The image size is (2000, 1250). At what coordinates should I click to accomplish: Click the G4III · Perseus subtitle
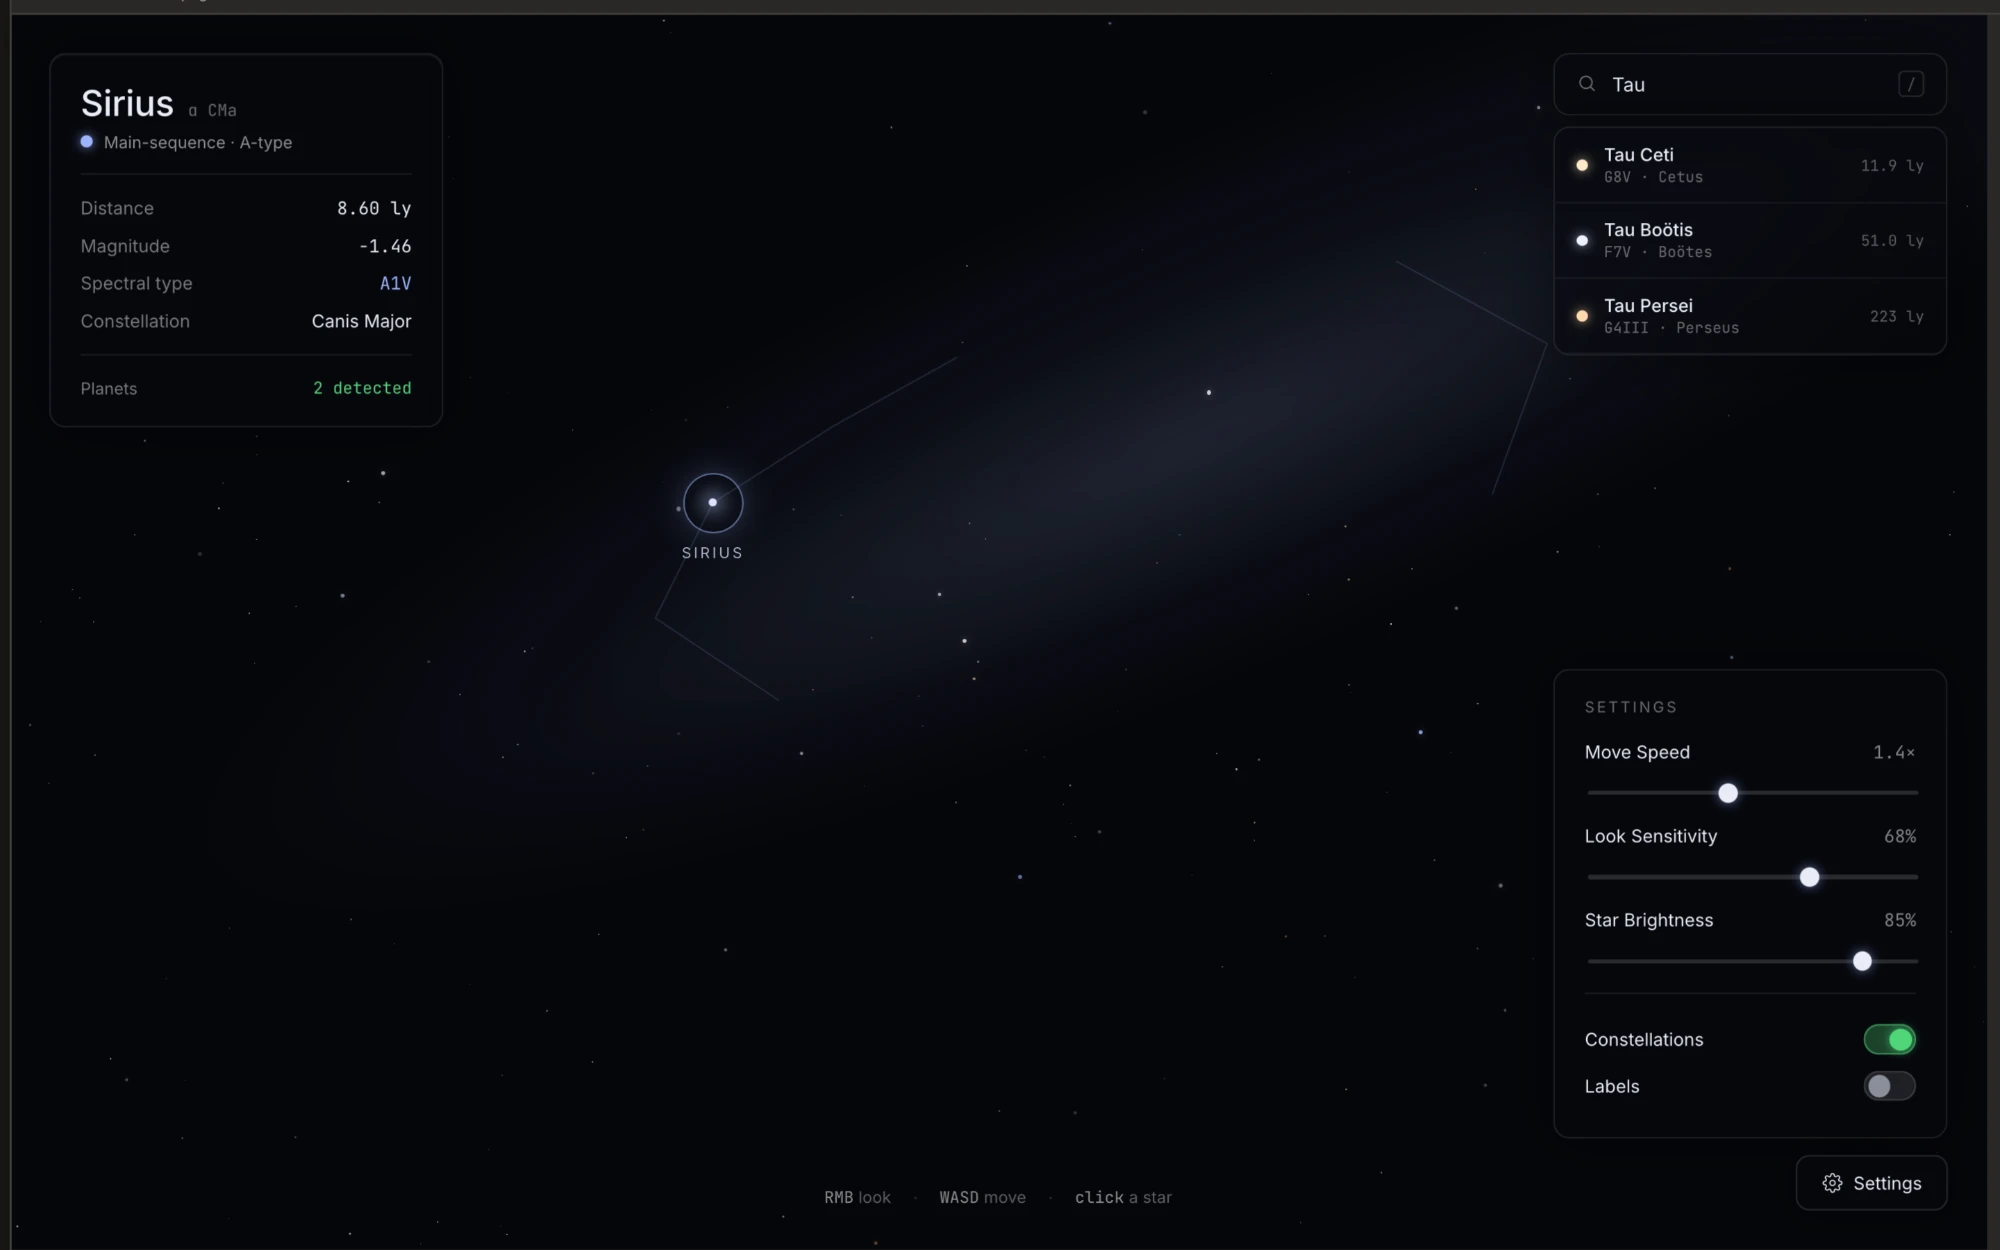pos(1671,328)
